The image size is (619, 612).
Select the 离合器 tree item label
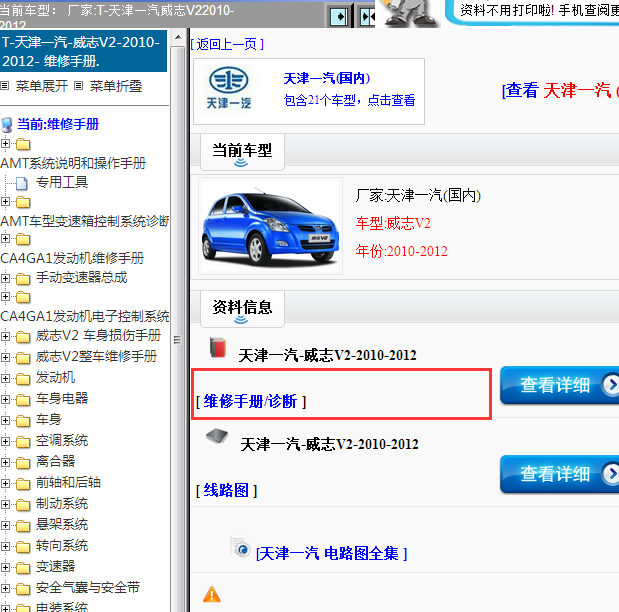55,461
